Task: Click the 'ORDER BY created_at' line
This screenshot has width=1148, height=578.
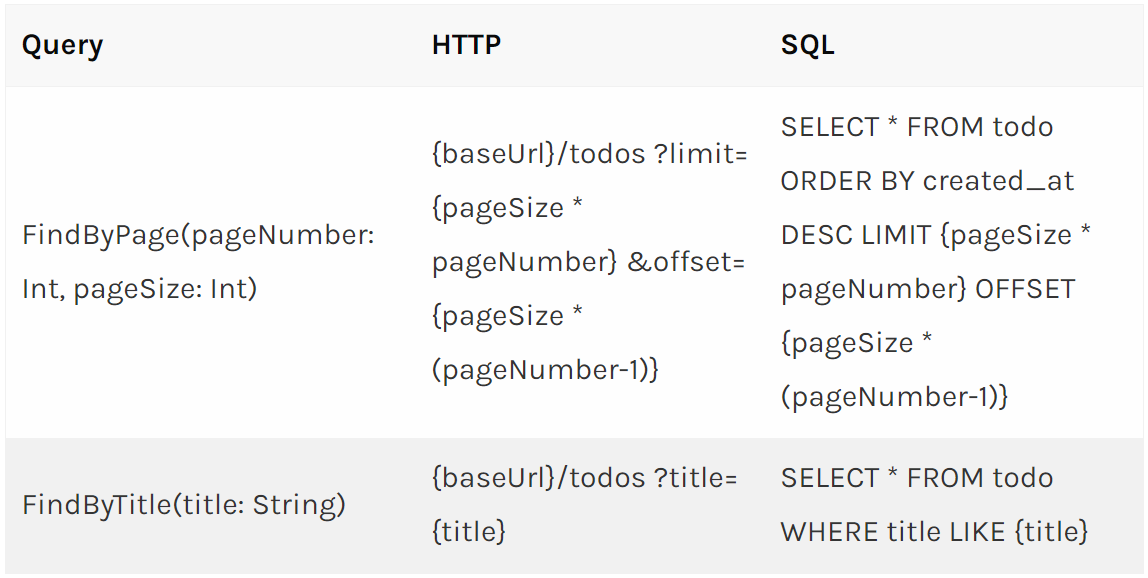Action: click(x=928, y=181)
